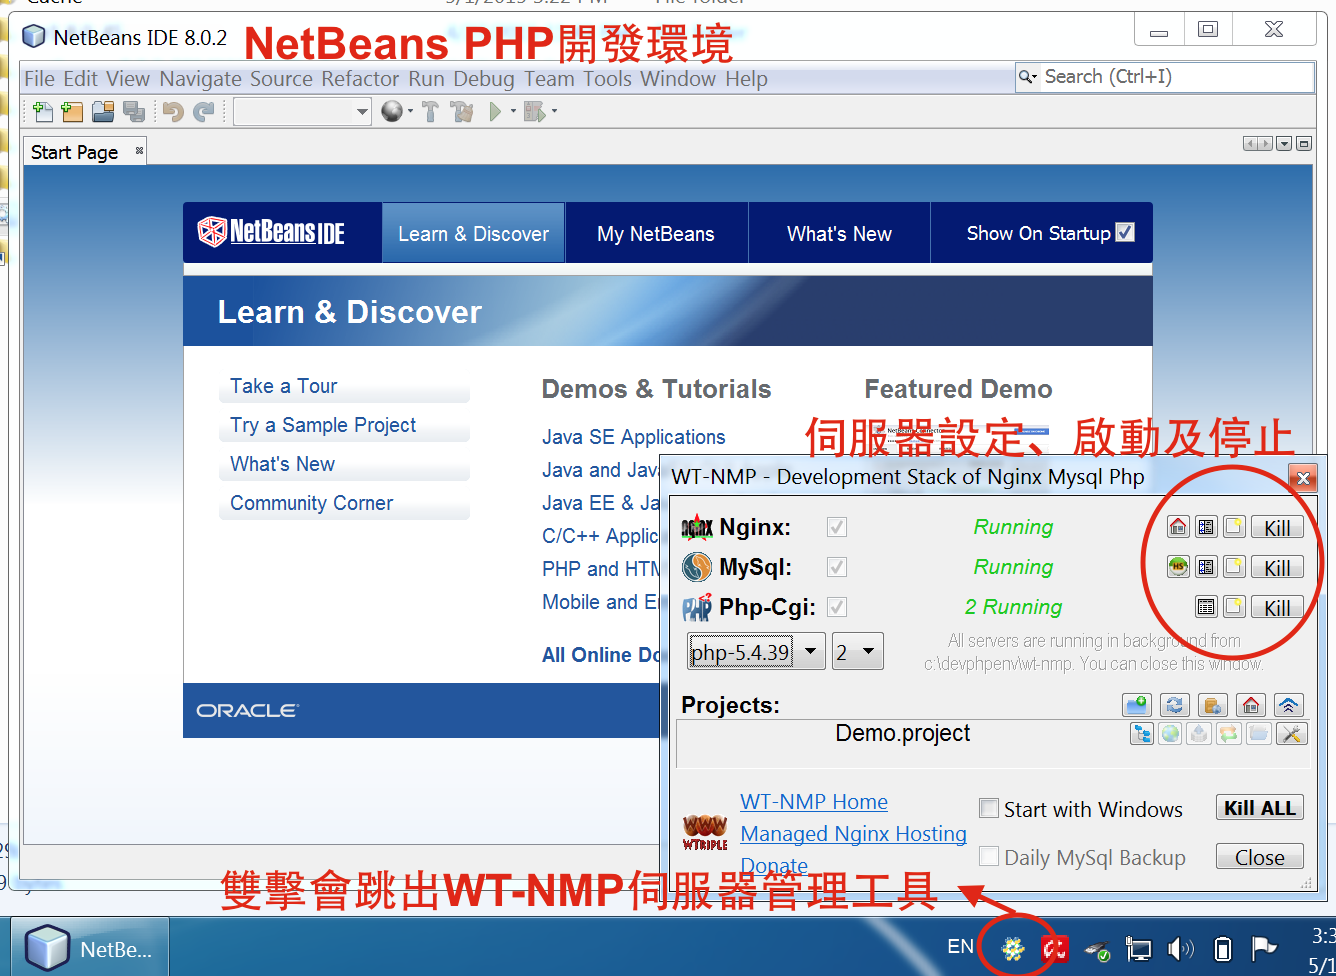The width and height of the screenshot is (1336, 976).
Task: Open the File menu
Action: 40,78
